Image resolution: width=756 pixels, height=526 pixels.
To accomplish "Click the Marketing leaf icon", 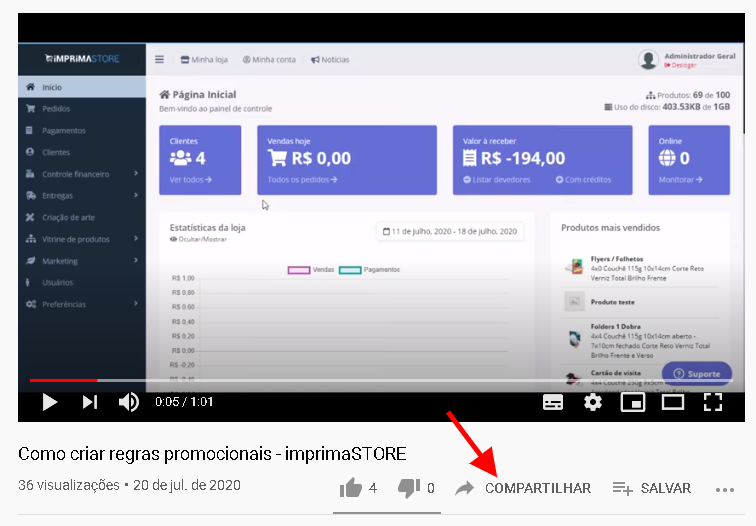I will pyautogui.click(x=30, y=260).
